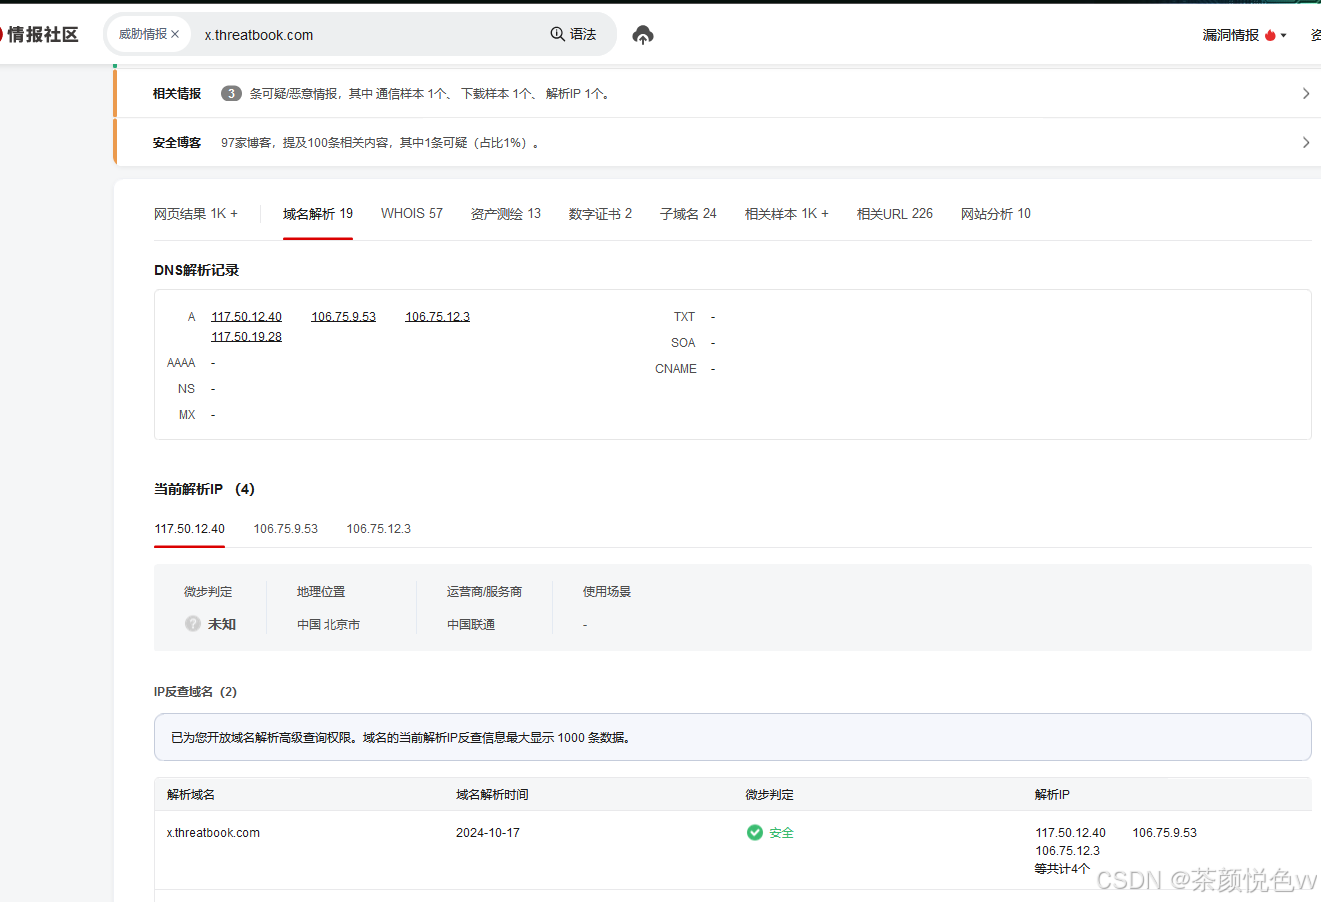Click 117.50.12.40 in the 解析IP column

pos(1070,833)
